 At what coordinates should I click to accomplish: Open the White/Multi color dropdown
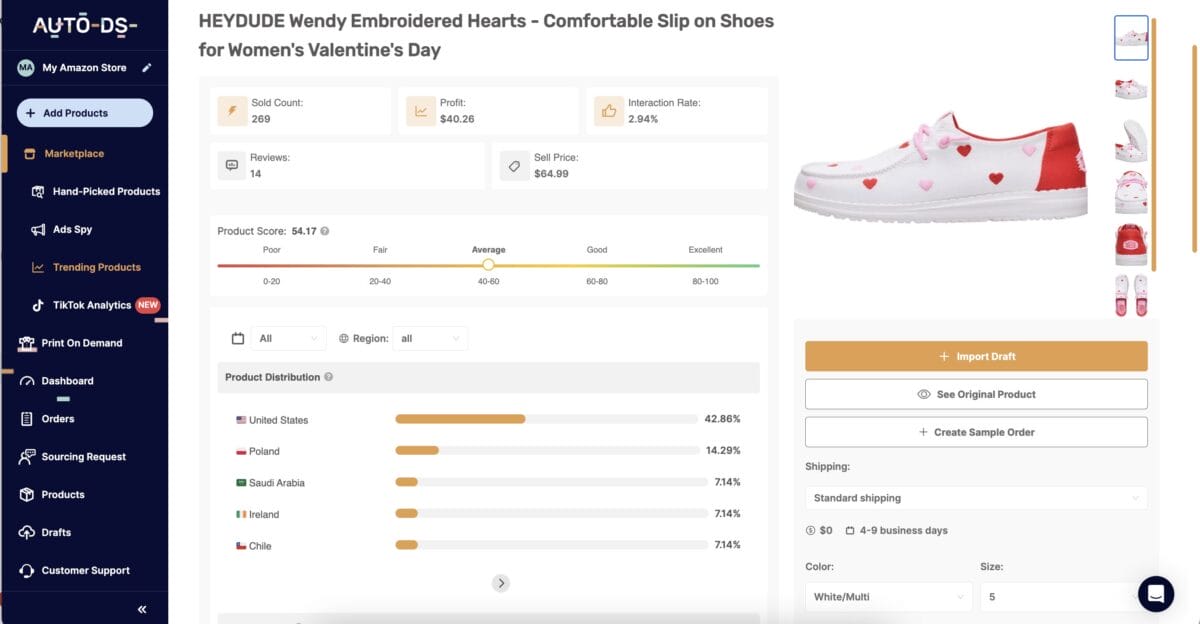[887, 596]
